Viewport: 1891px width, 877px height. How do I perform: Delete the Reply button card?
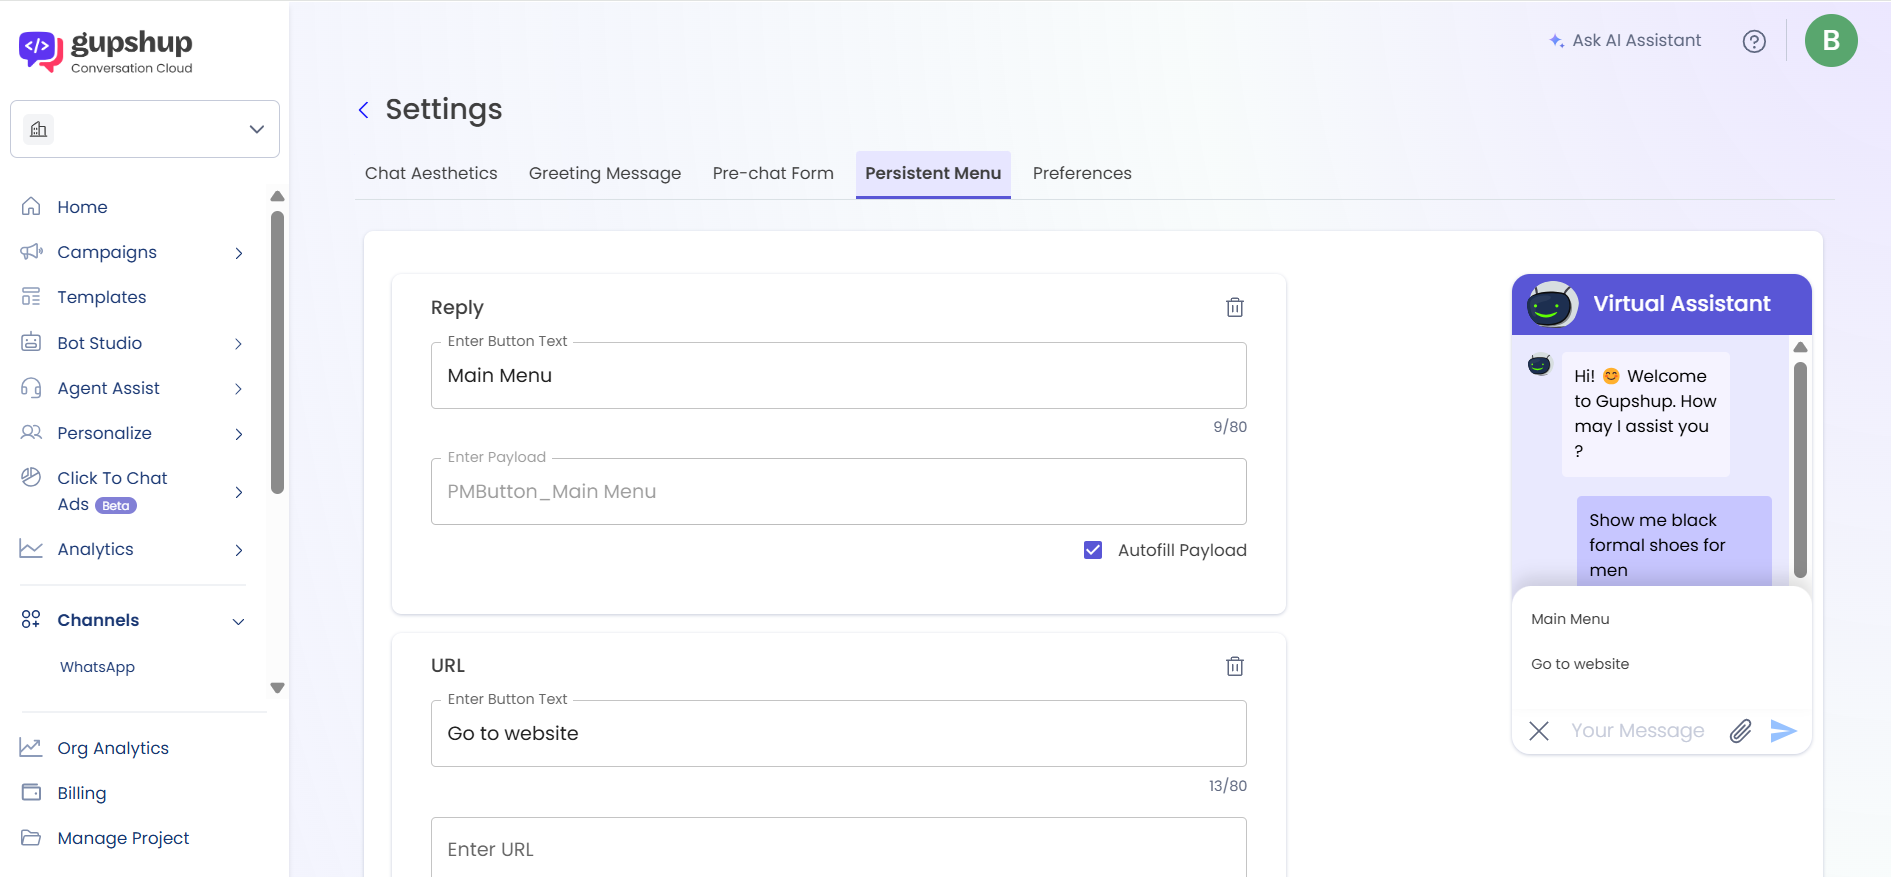pos(1235,307)
